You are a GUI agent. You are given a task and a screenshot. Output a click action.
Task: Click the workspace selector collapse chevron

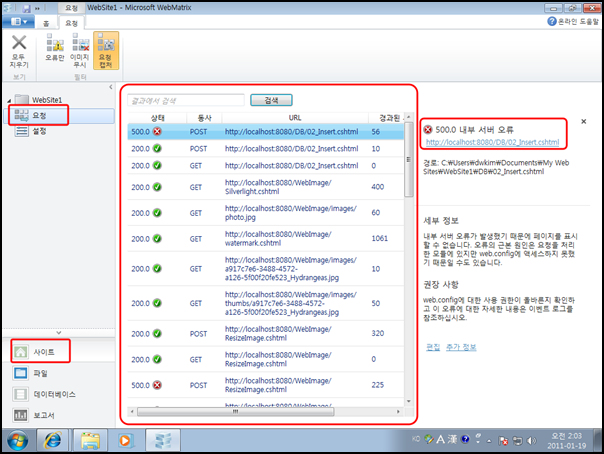pos(59,332)
